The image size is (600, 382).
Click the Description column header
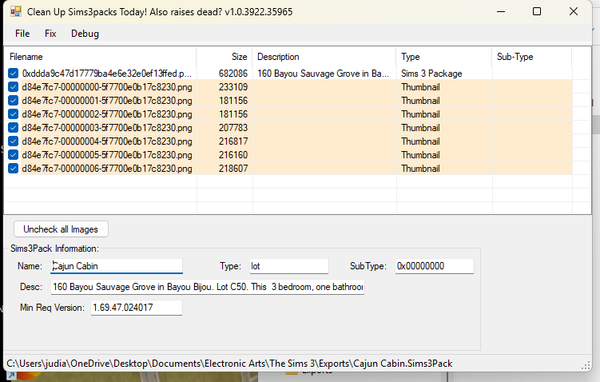[x=324, y=57]
